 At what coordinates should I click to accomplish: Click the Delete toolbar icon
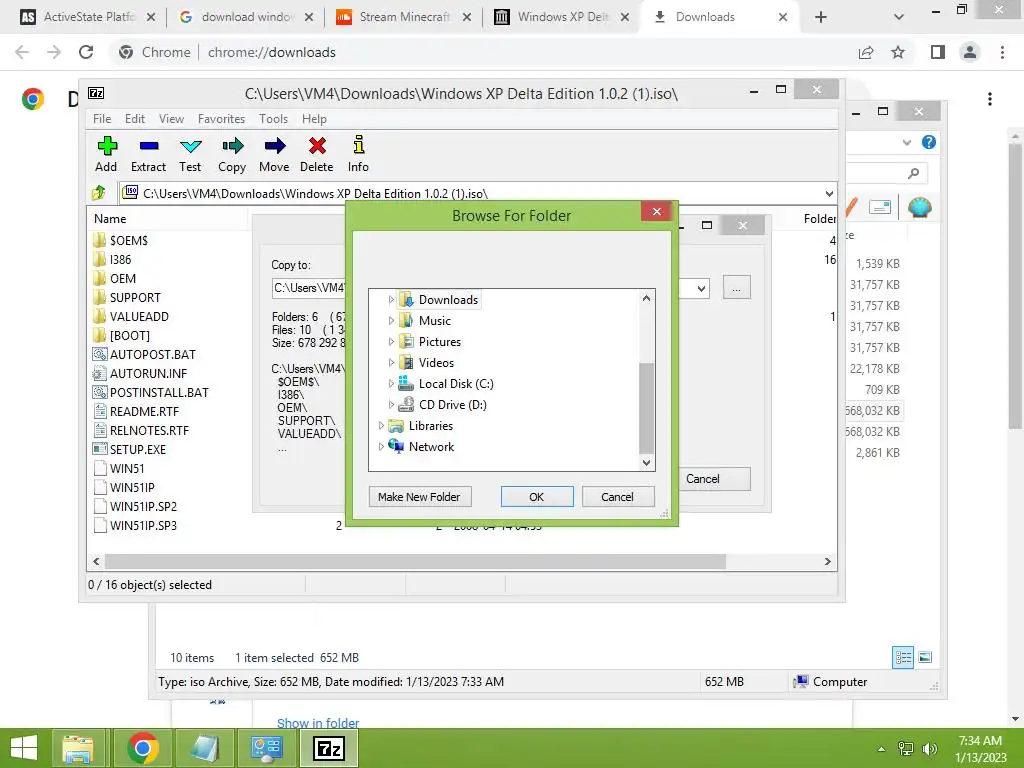tap(317, 146)
